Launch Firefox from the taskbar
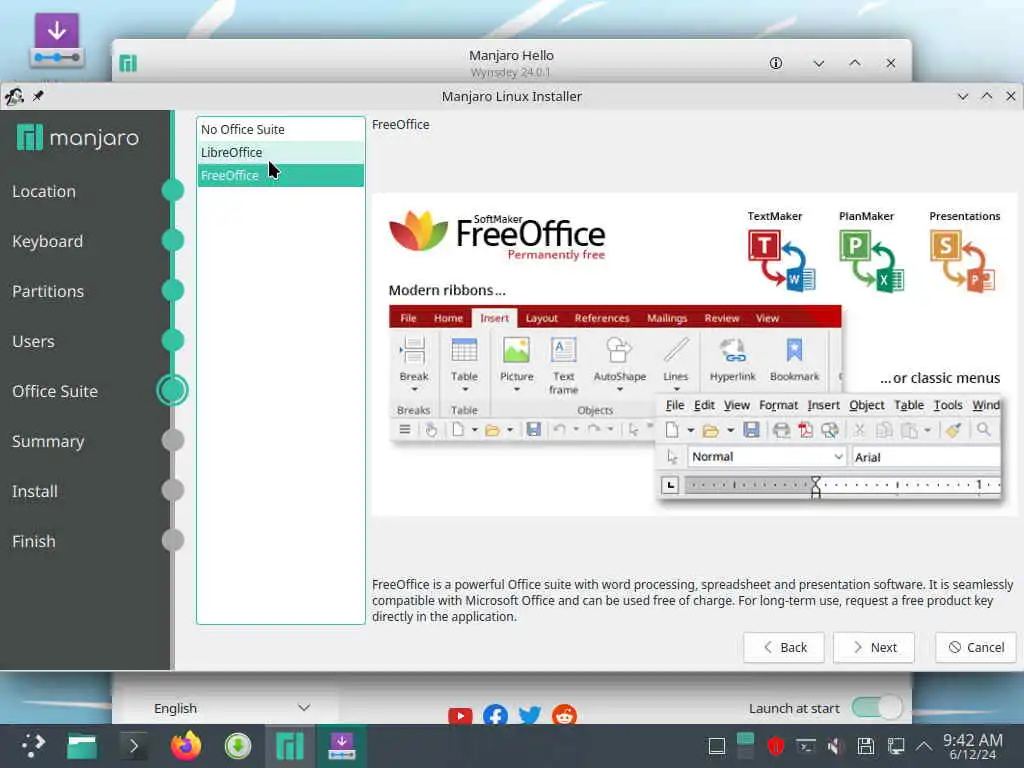1024x768 pixels. pyautogui.click(x=186, y=746)
